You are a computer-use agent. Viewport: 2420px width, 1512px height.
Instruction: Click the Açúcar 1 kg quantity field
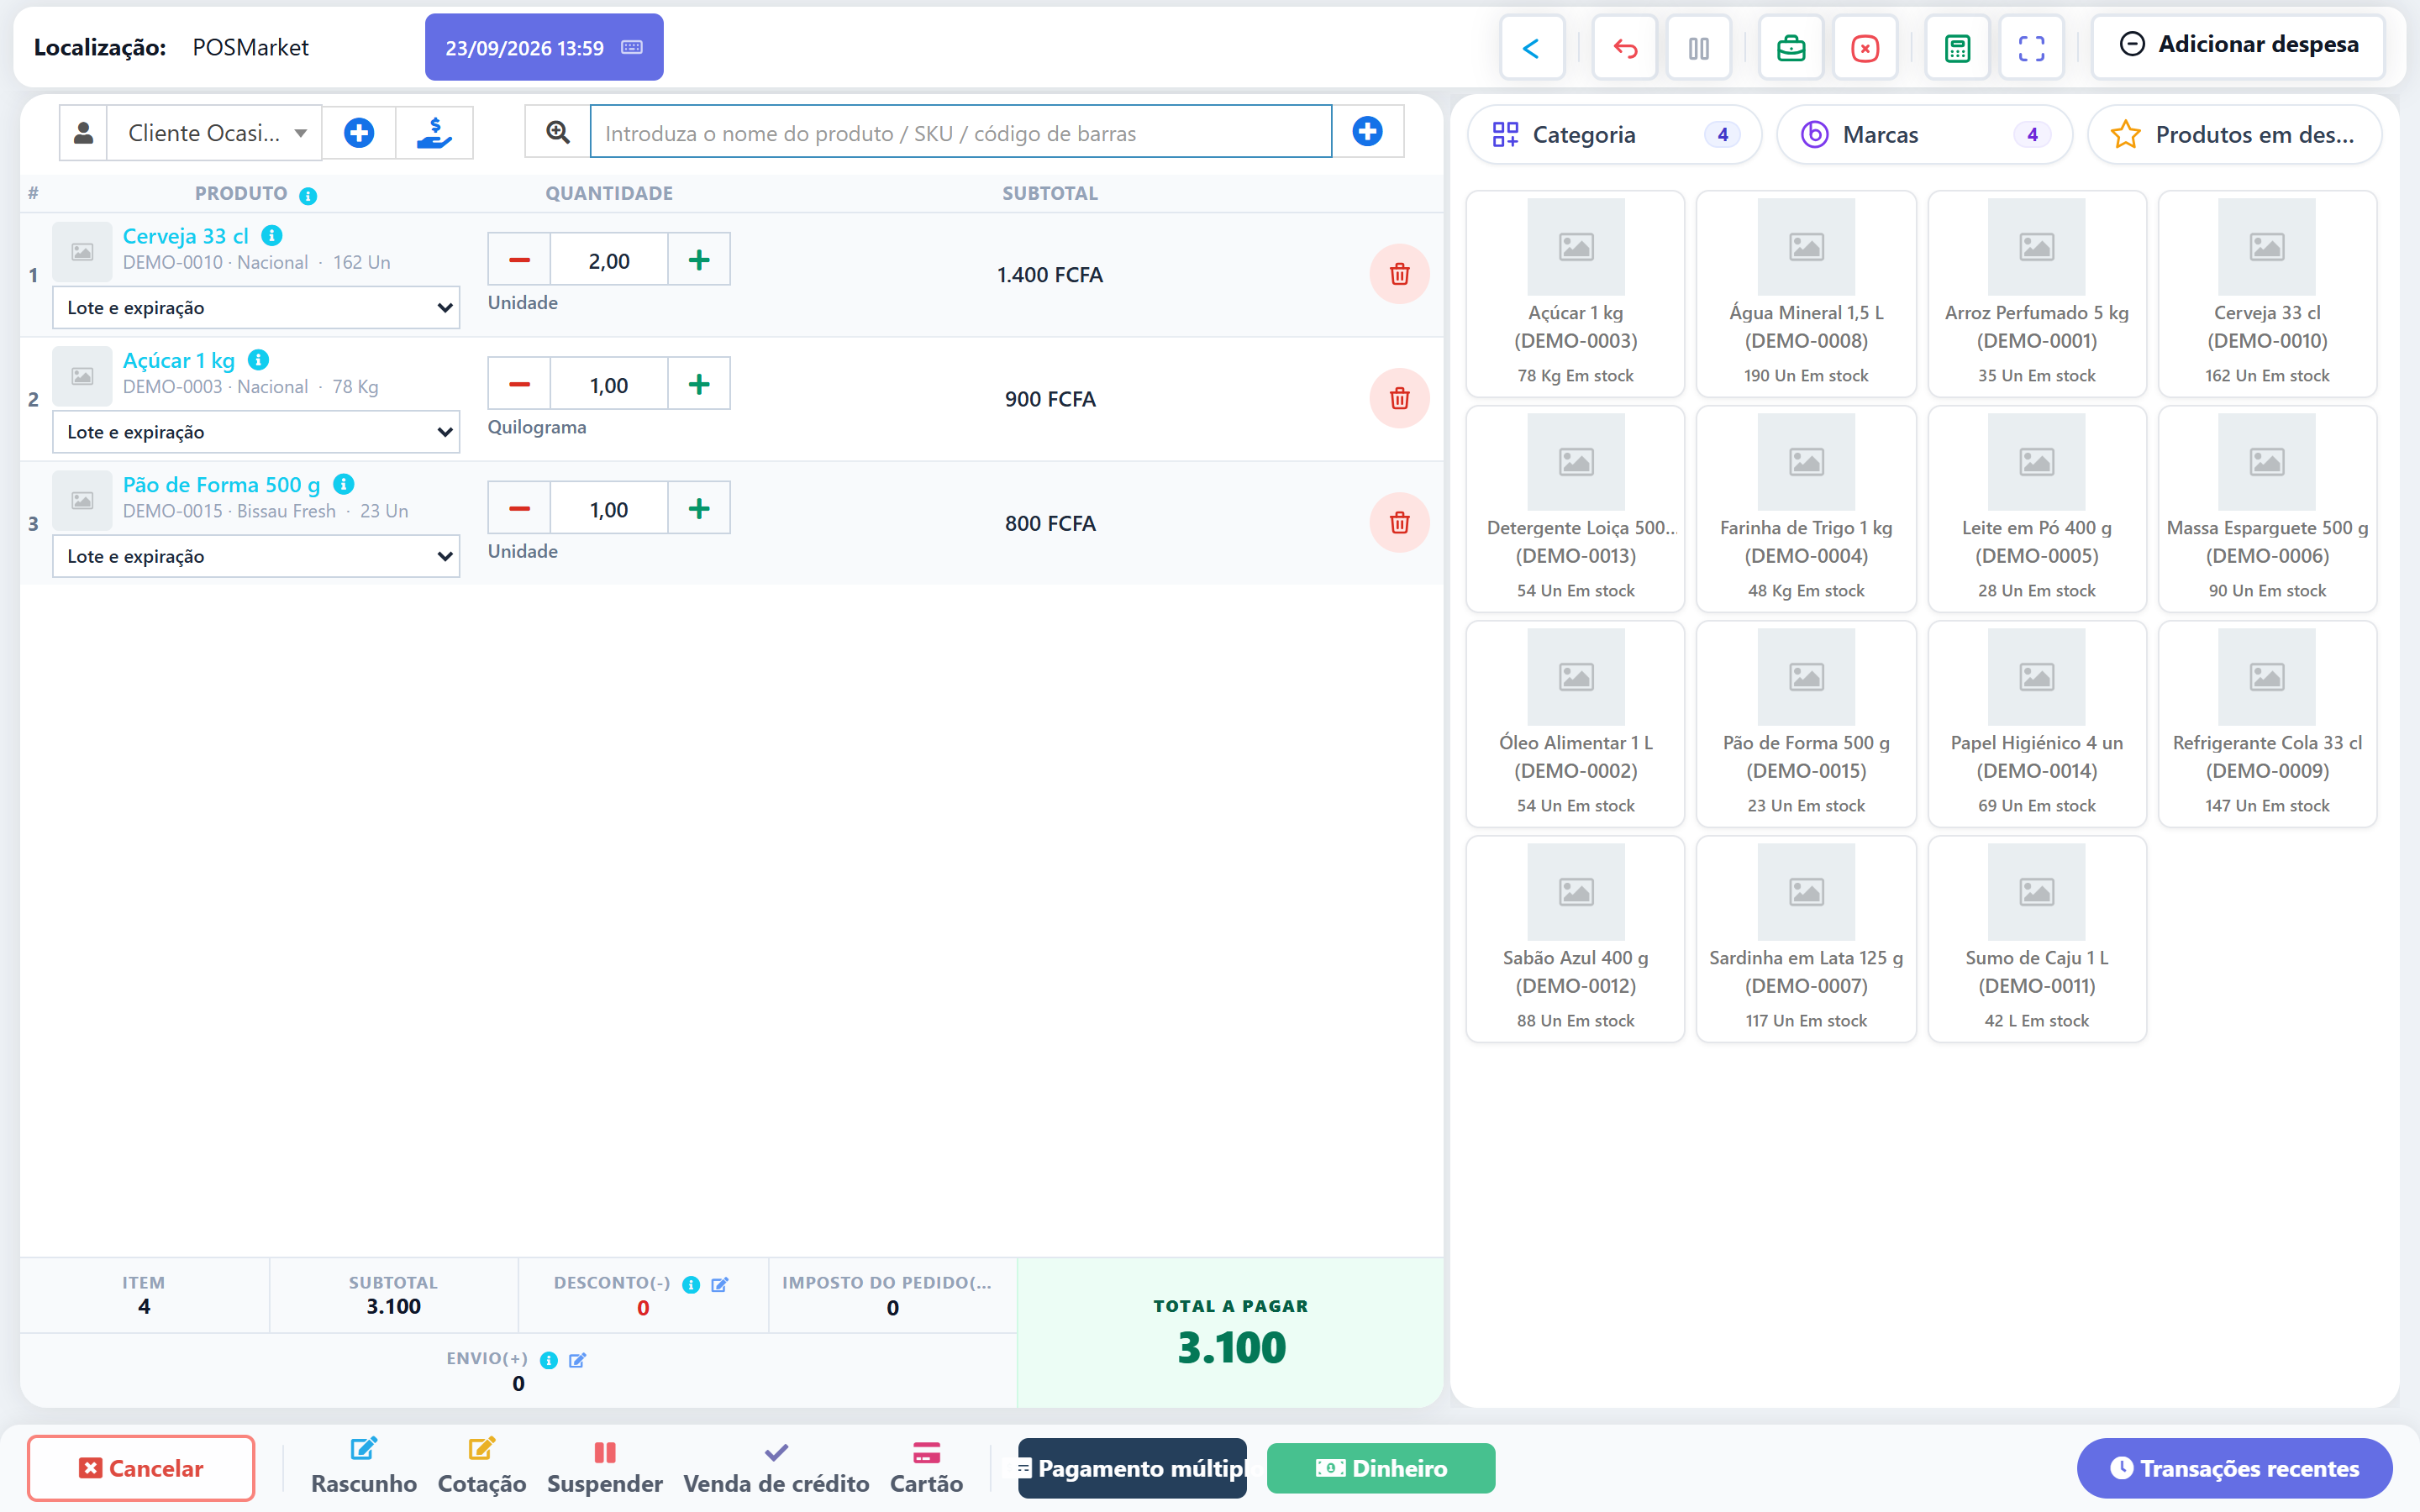(x=609, y=384)
